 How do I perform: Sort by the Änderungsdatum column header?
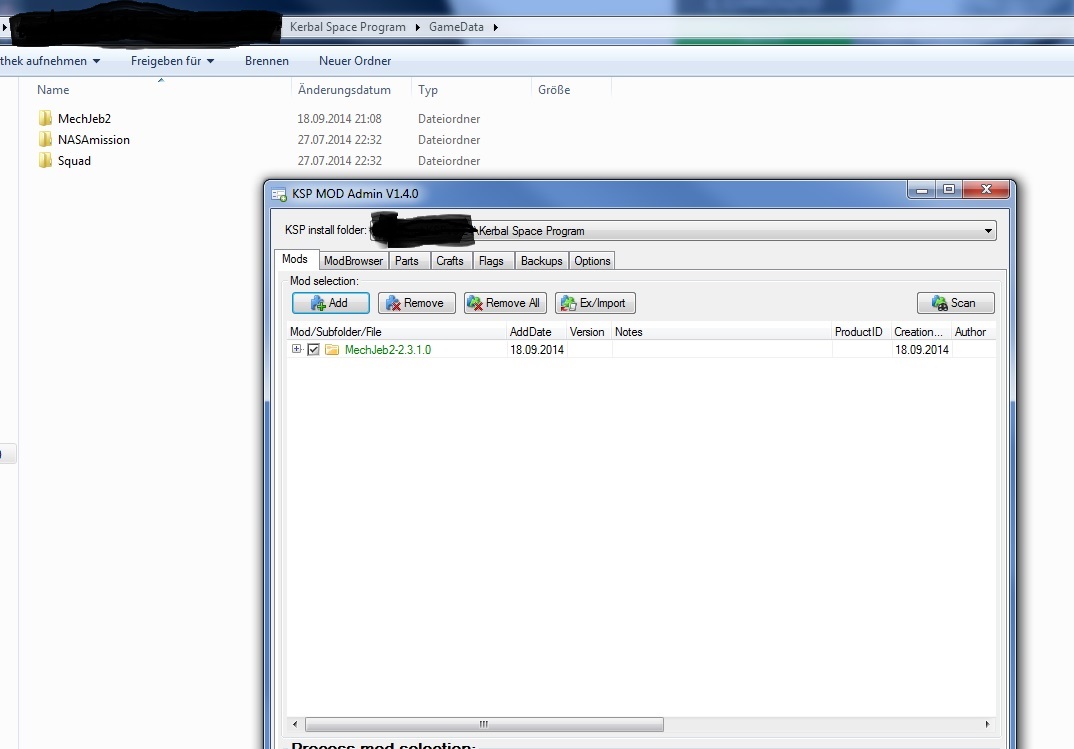[x=344, y=90]
